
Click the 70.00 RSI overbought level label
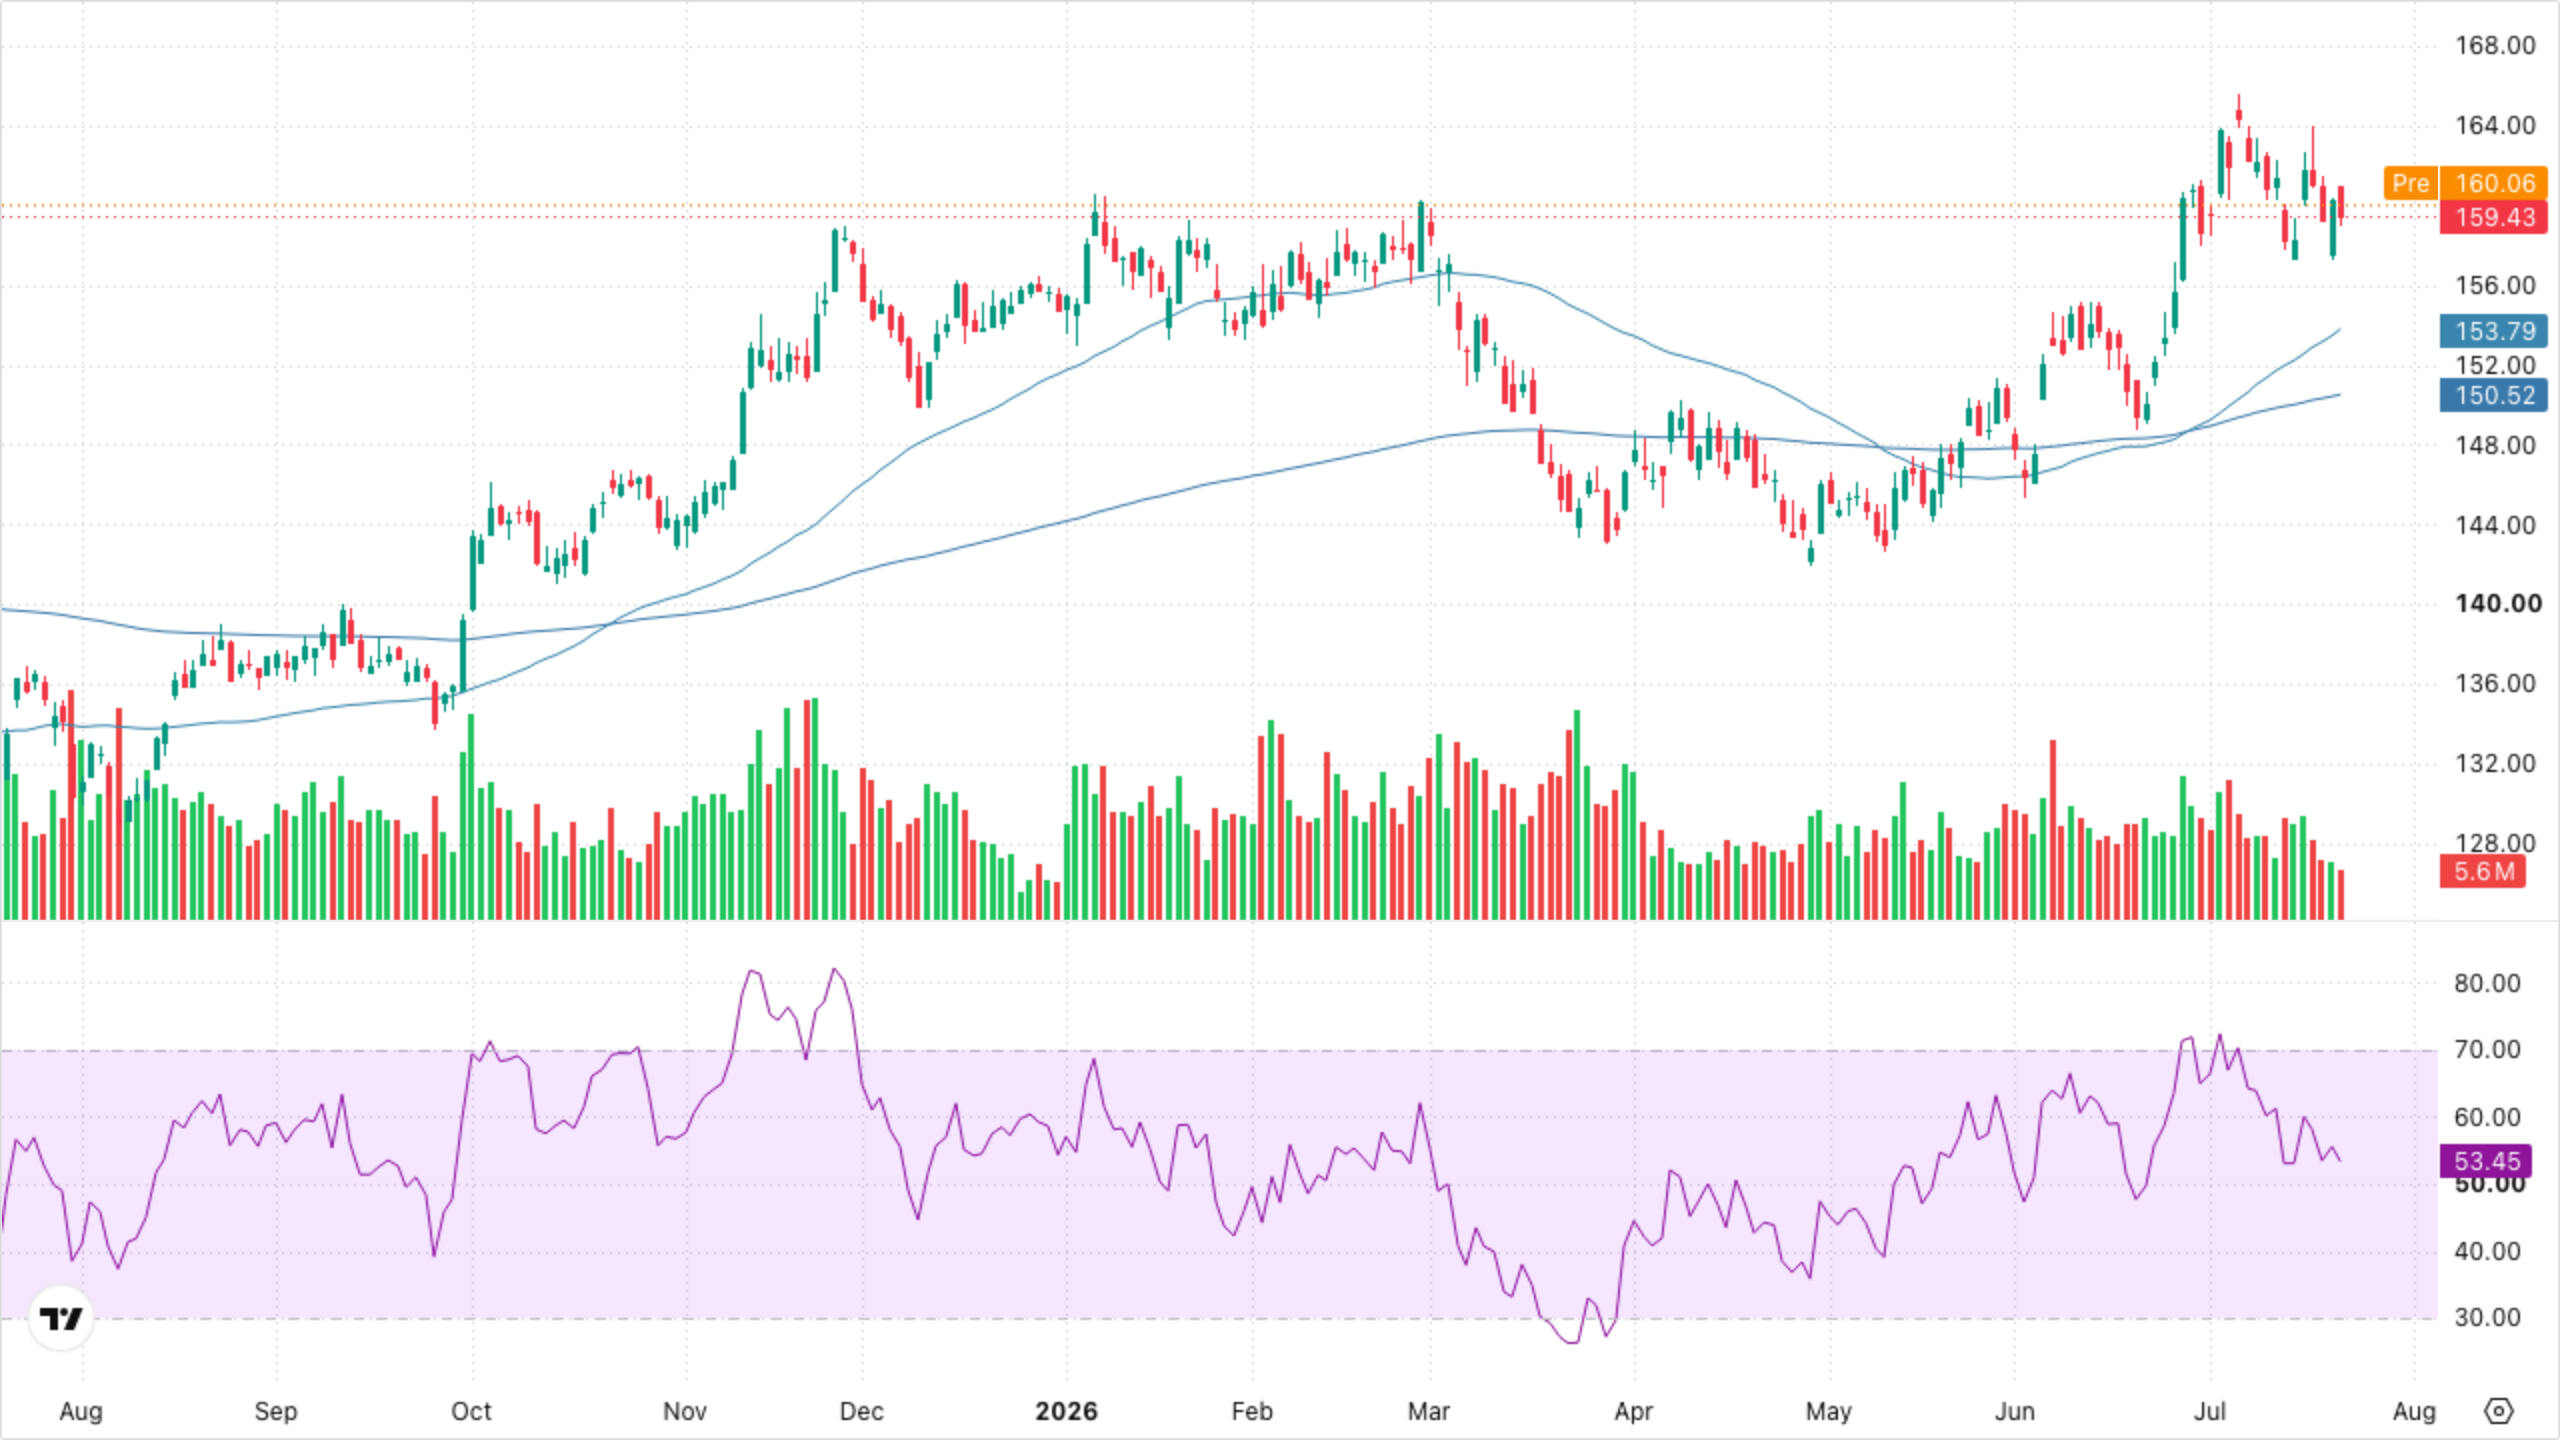coord(2486,1050)
